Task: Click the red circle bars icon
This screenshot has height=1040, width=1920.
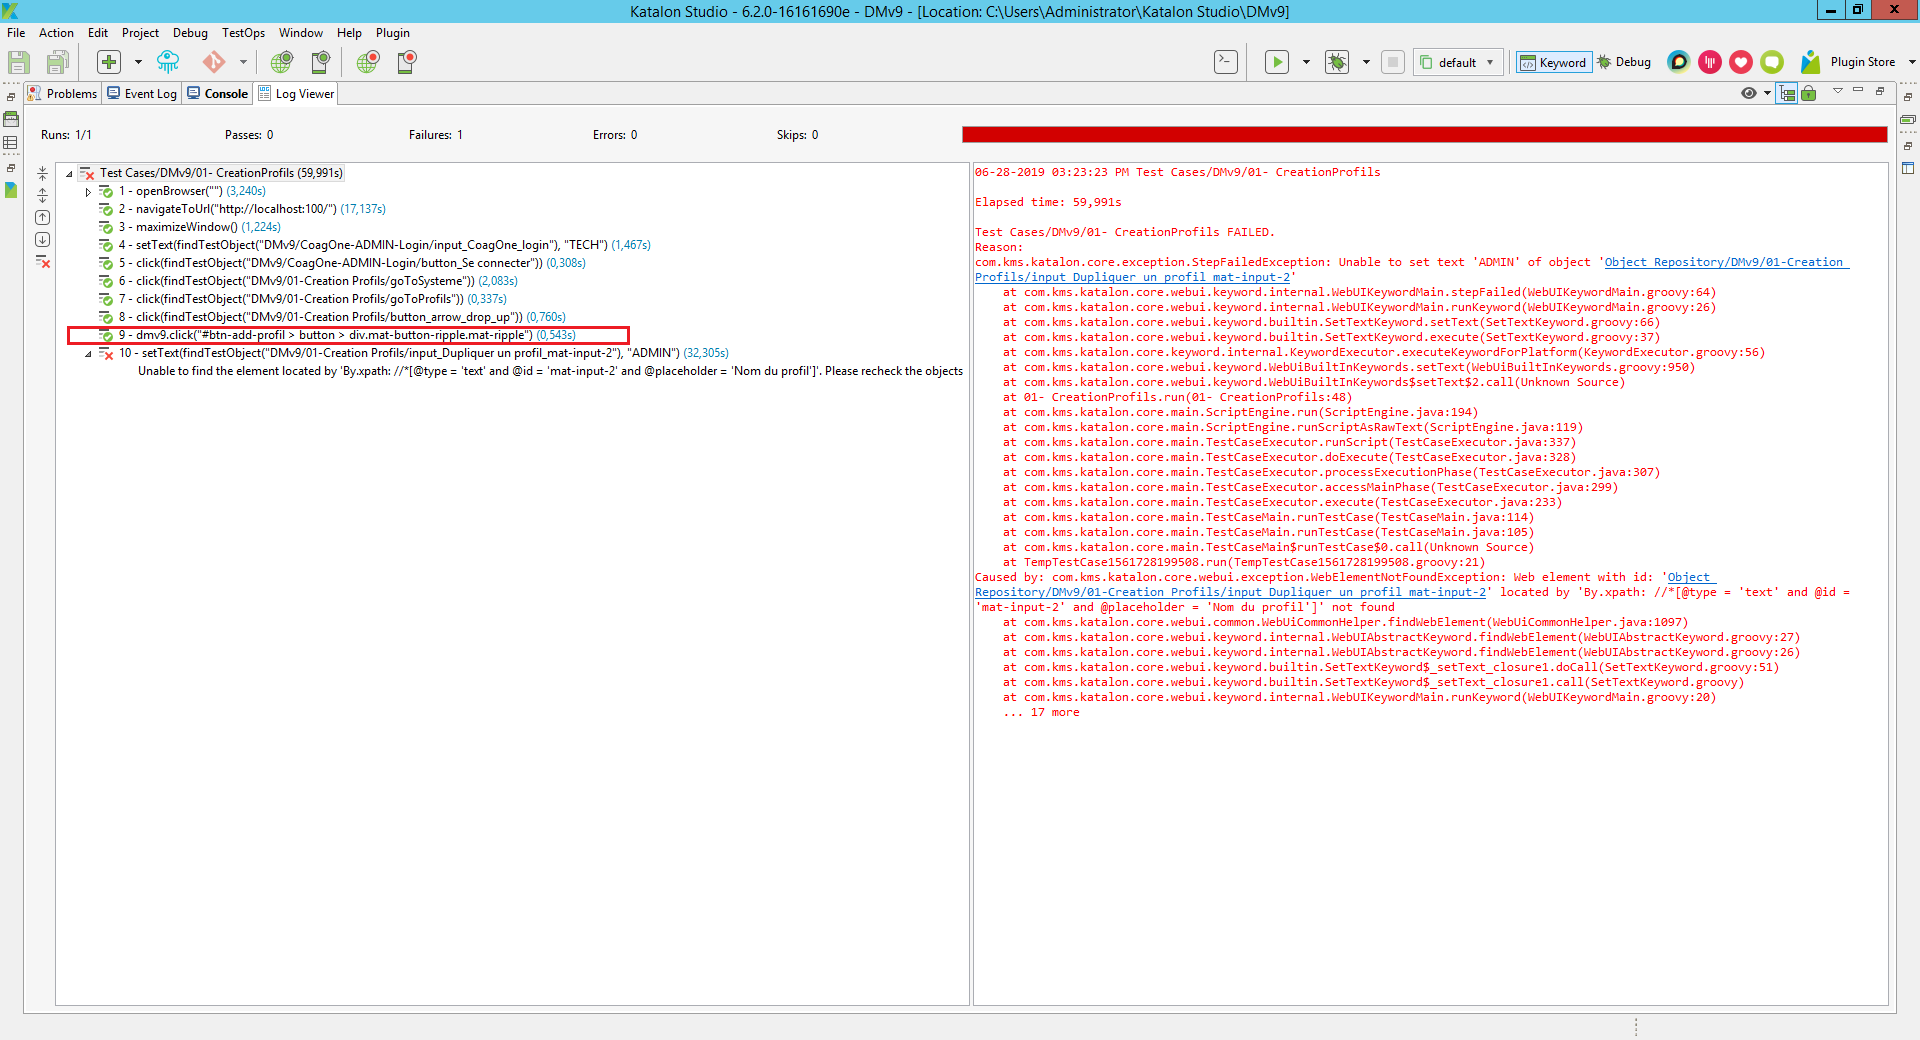Action: click(x=1710, y=62)
